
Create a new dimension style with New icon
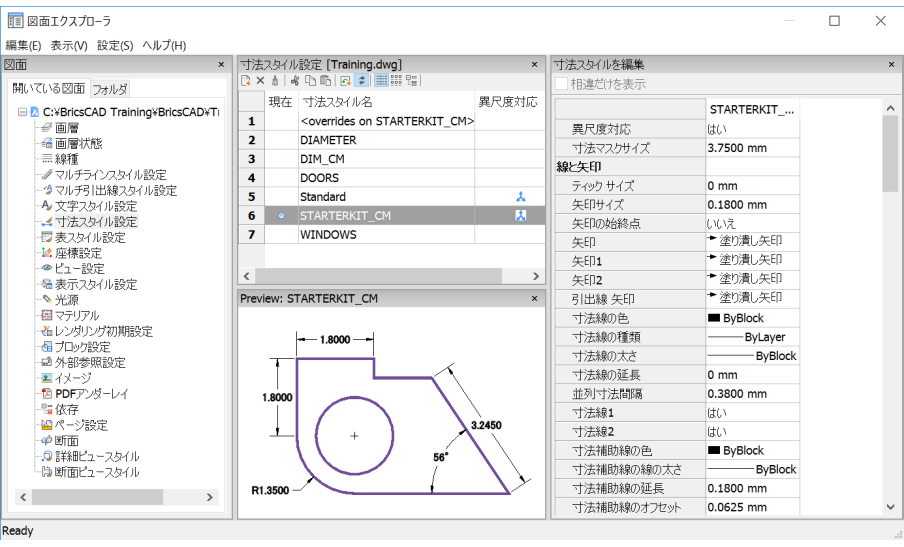(x=246, y=81)
